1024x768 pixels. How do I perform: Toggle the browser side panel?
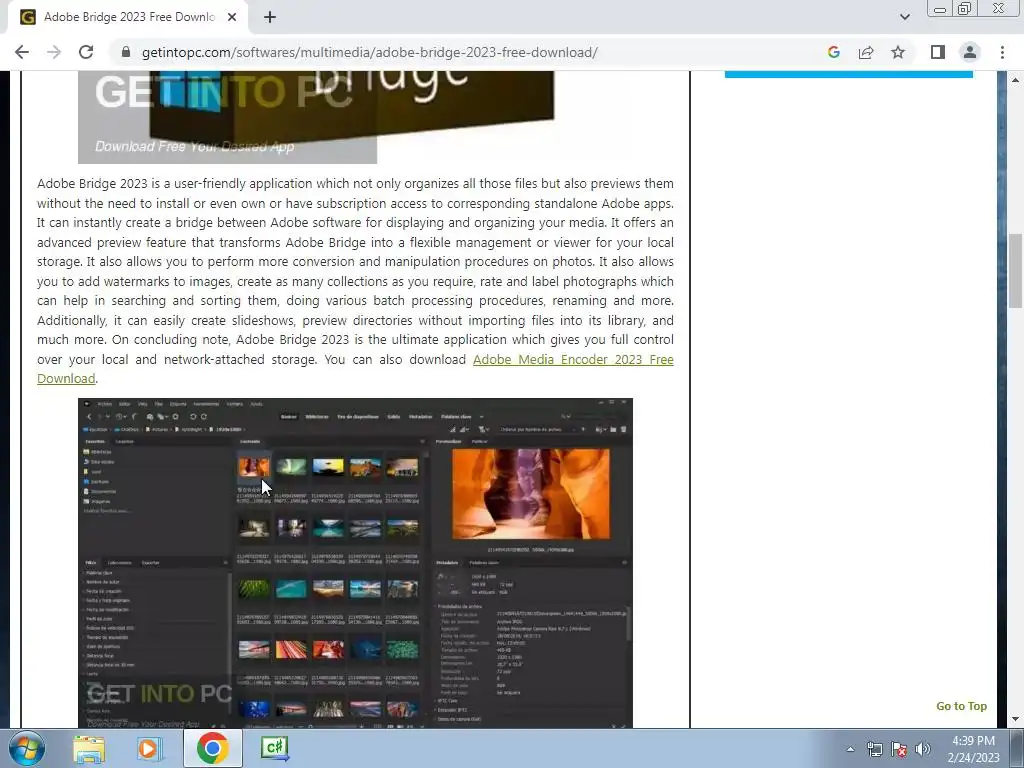(938, 52)
